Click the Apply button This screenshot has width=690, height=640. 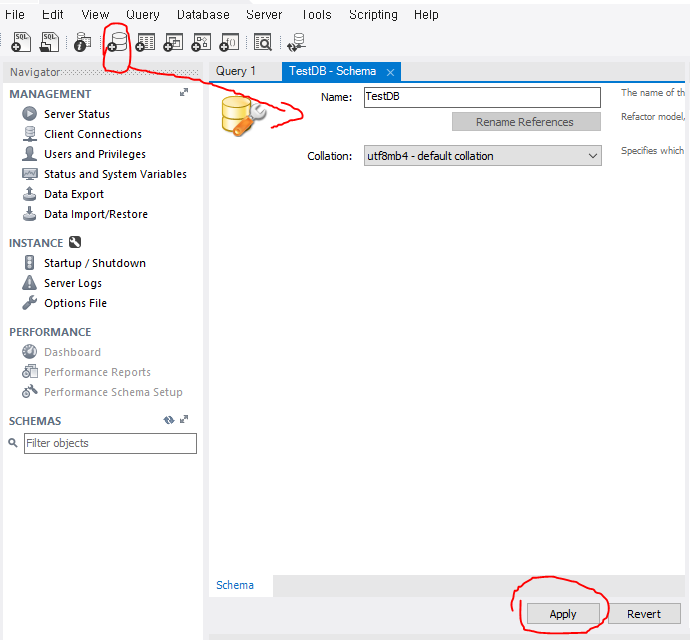pos(563,614)
